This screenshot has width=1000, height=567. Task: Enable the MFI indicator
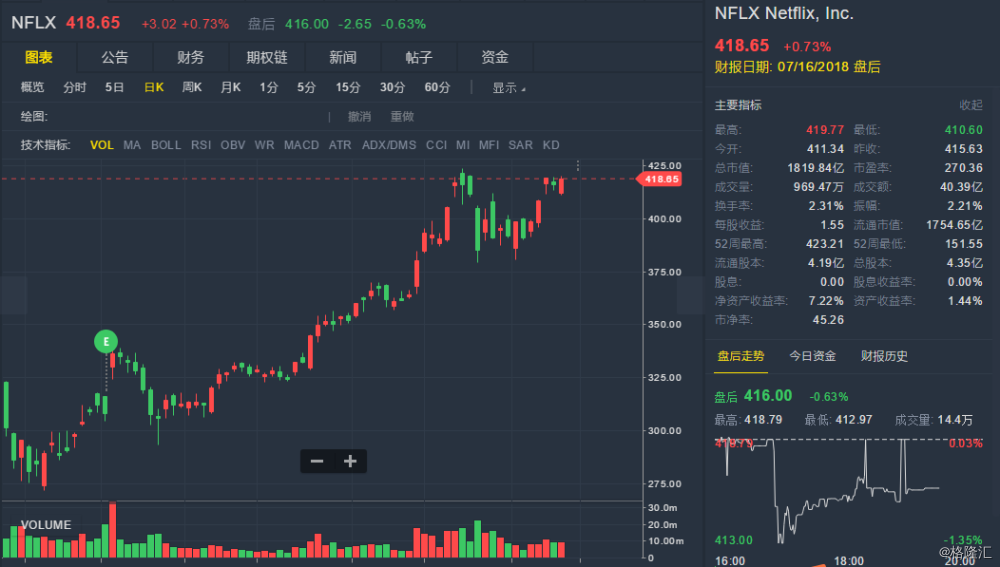489,145
